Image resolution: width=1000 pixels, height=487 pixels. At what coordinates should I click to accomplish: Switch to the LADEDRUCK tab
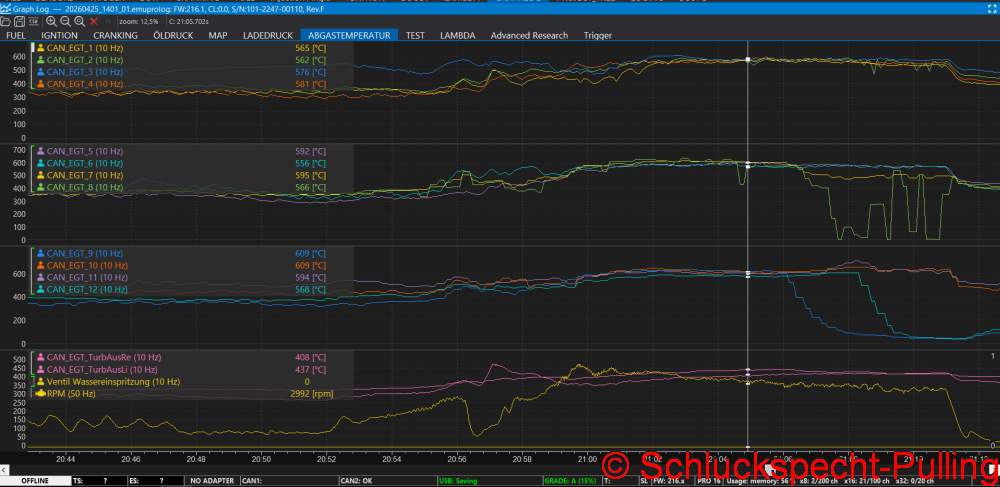click(268, 36)
